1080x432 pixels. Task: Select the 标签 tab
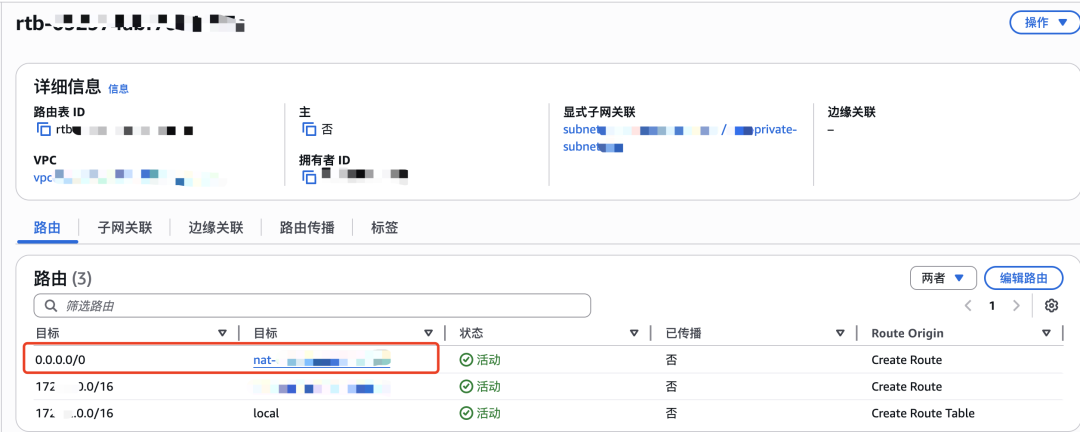coord(384,227)
